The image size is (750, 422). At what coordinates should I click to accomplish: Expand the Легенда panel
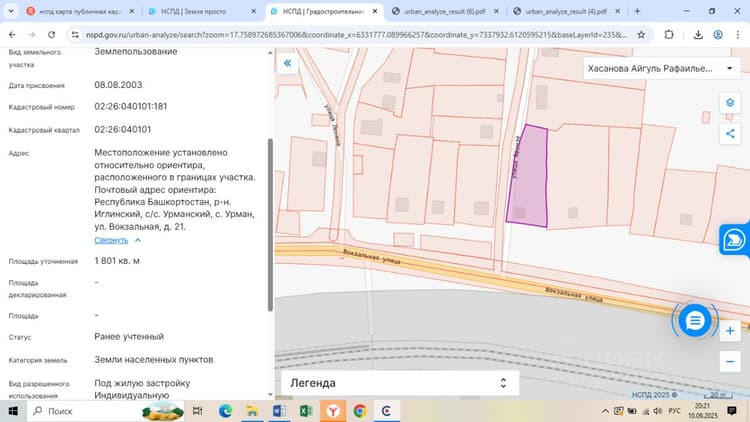399,383
